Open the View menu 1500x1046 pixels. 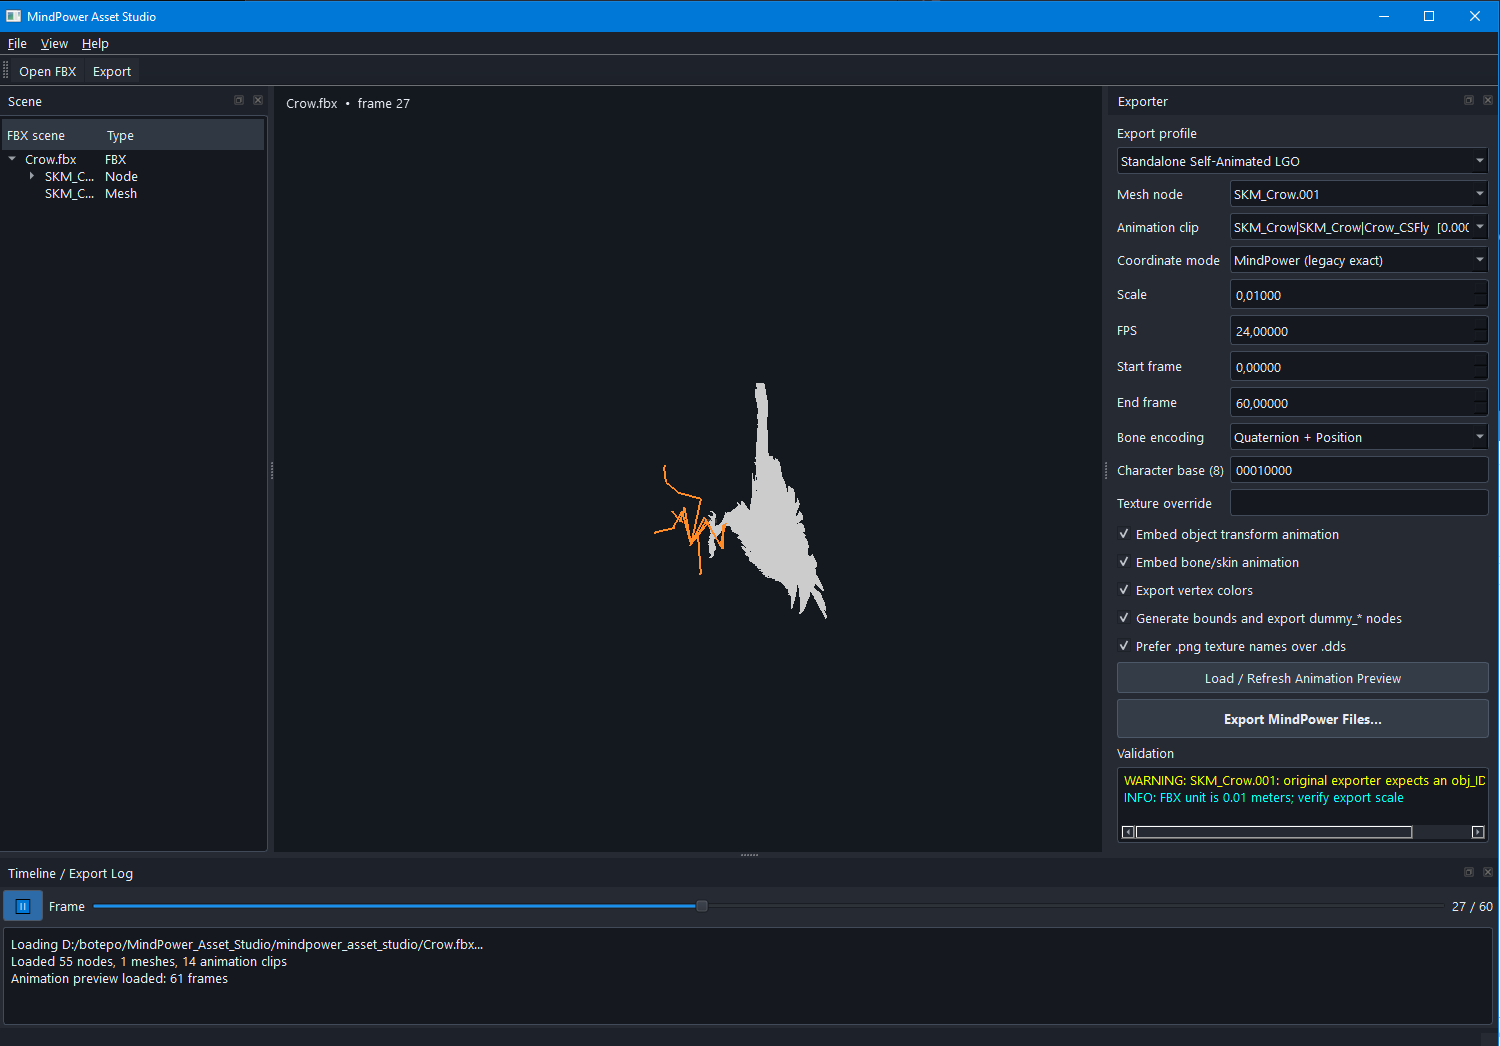pyautogui.click(x=54, y=43)
